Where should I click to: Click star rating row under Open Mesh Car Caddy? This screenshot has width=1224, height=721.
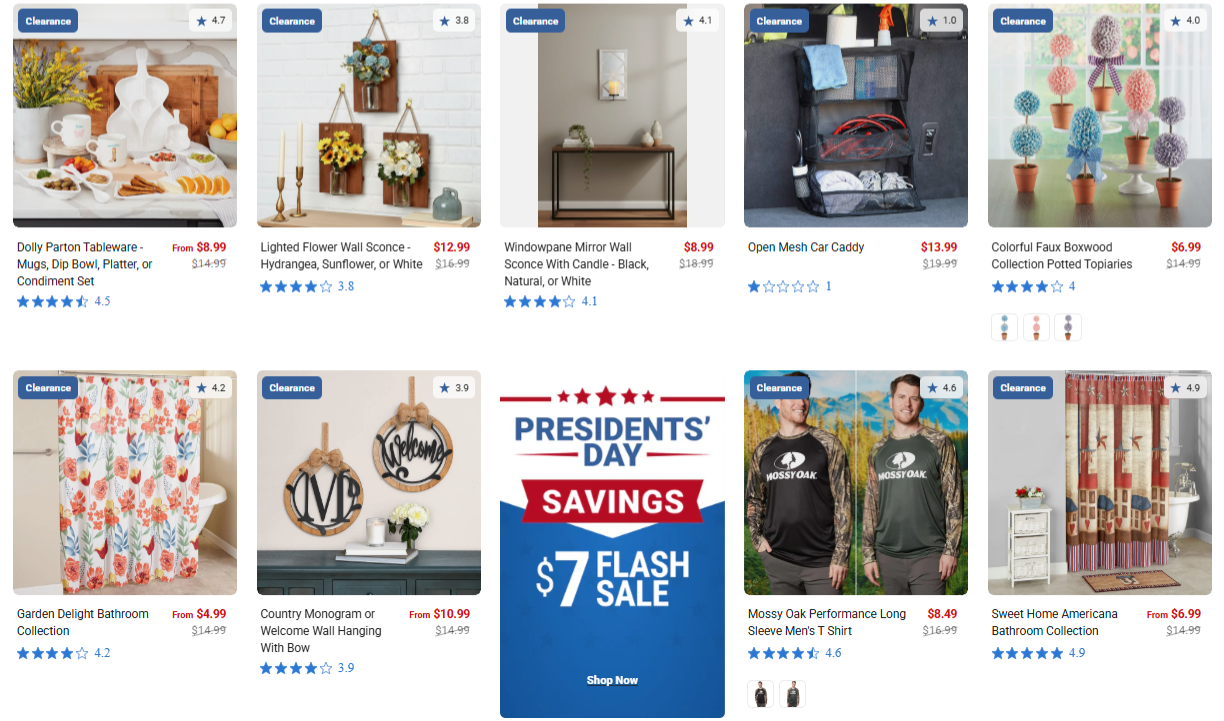click(790, 287)
